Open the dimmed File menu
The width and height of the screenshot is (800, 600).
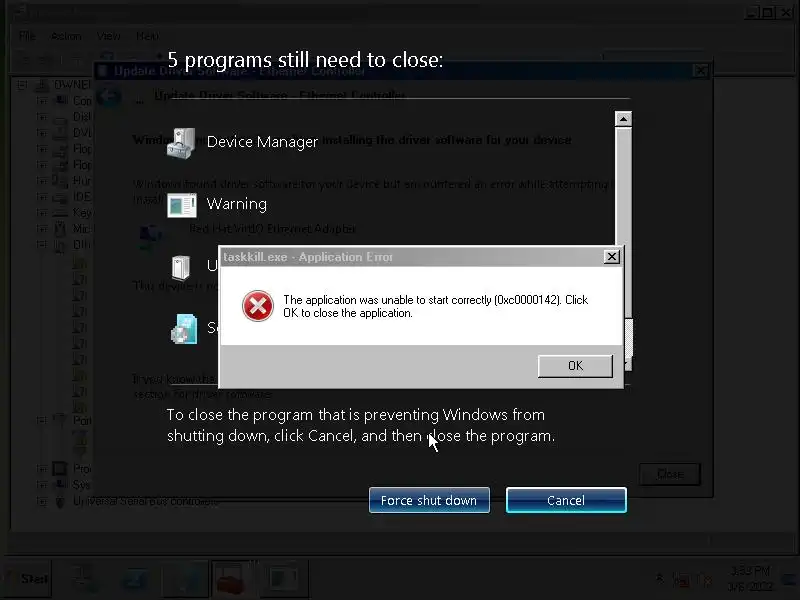click(x=27, y=36)
